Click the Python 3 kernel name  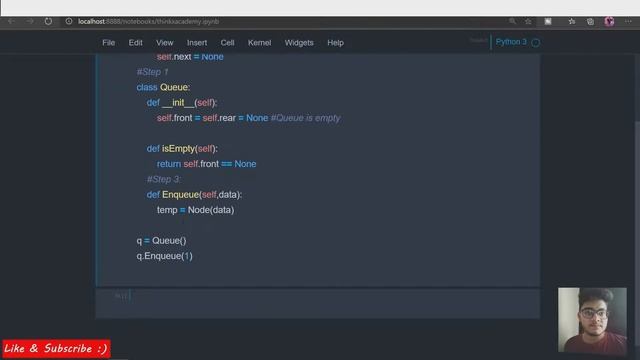[x=511, y=42]
